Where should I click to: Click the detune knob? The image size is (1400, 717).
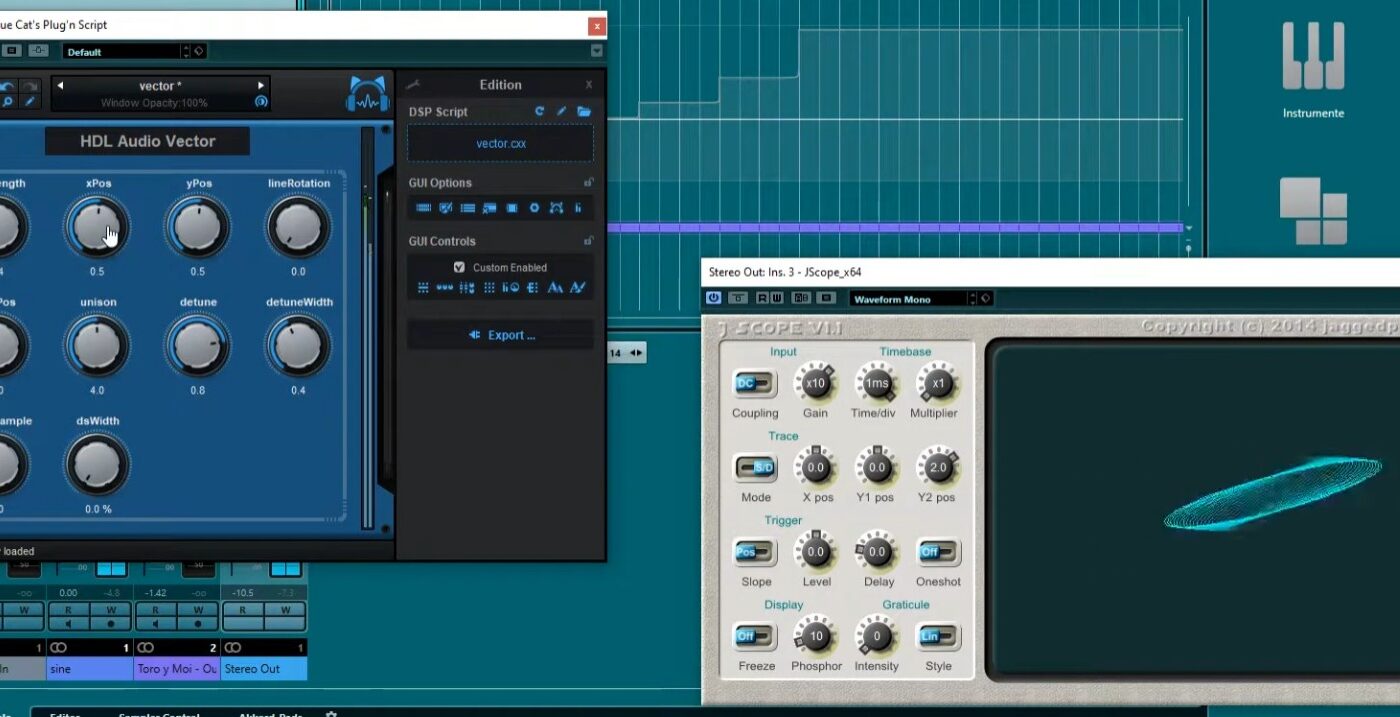pos(198,345)
